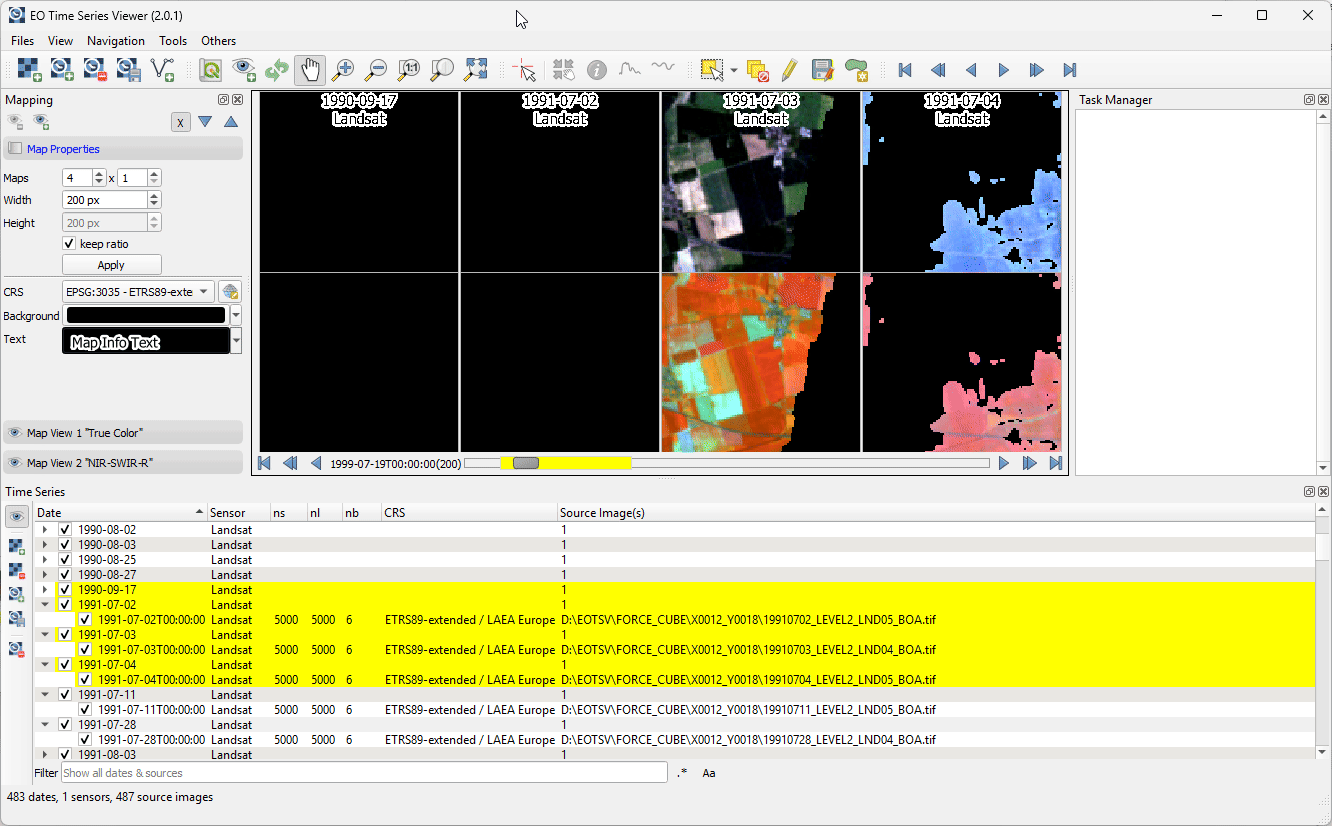The image size is (1332, 826).
Task: Expand the 1990-08-03 date row
Action: tap(45, 545)
